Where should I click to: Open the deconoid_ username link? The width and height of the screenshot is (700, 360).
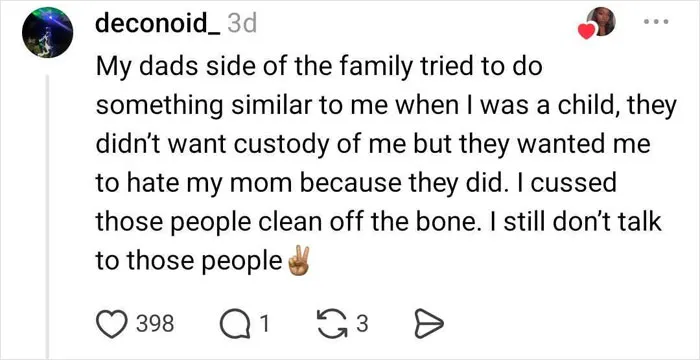157,24
